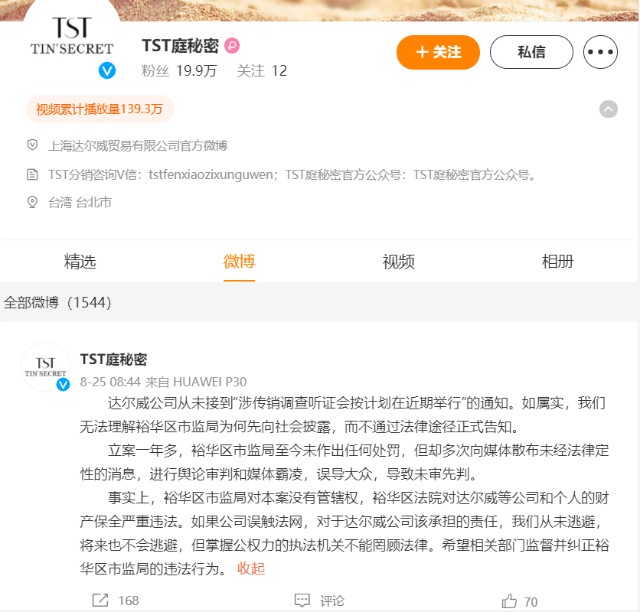Viewport: 640px width, 612px height.
Task: Open the three-dots more options menu
Action: (x=600, y=52)
